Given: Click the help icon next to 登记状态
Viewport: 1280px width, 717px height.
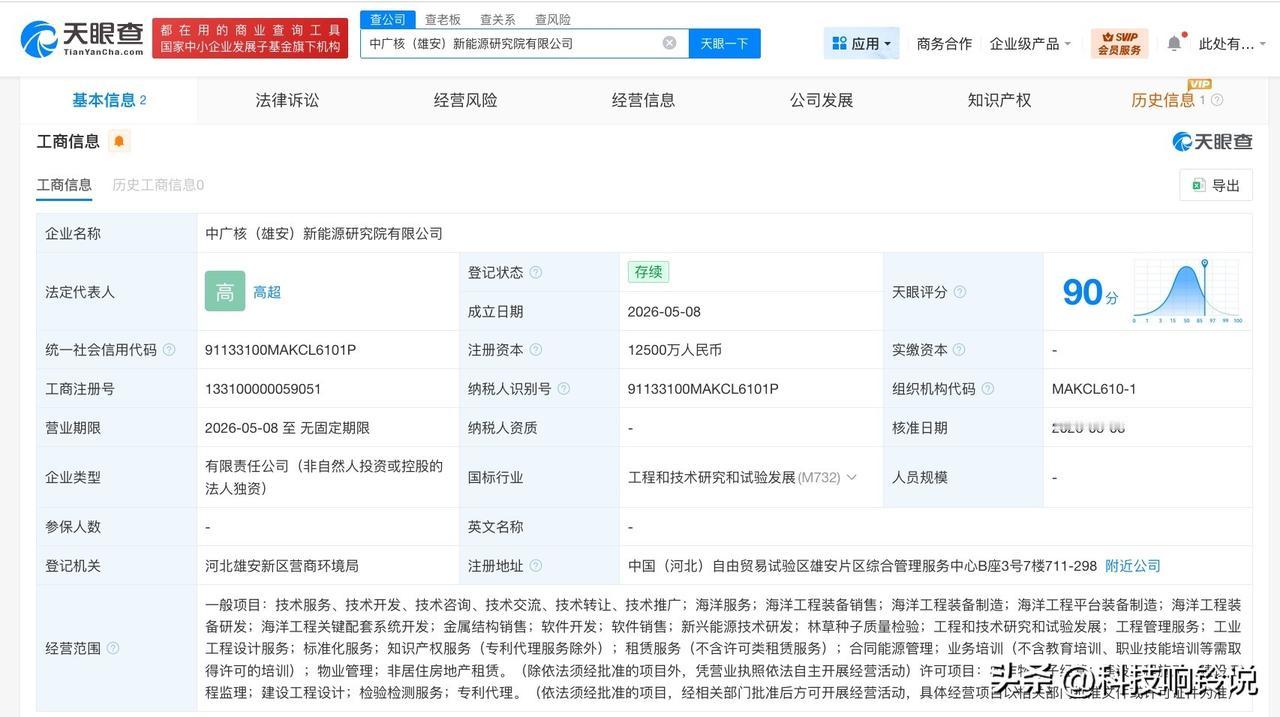Looking at the screenshot, I should 536,272.
